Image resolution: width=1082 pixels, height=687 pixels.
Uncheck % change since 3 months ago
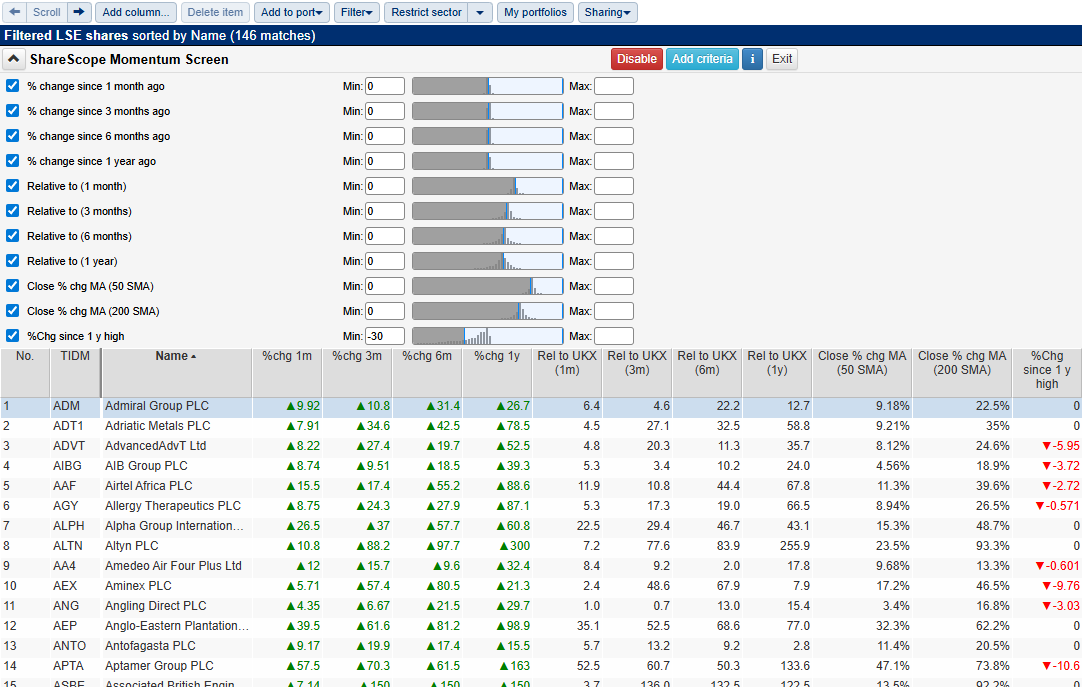(12, 111)
